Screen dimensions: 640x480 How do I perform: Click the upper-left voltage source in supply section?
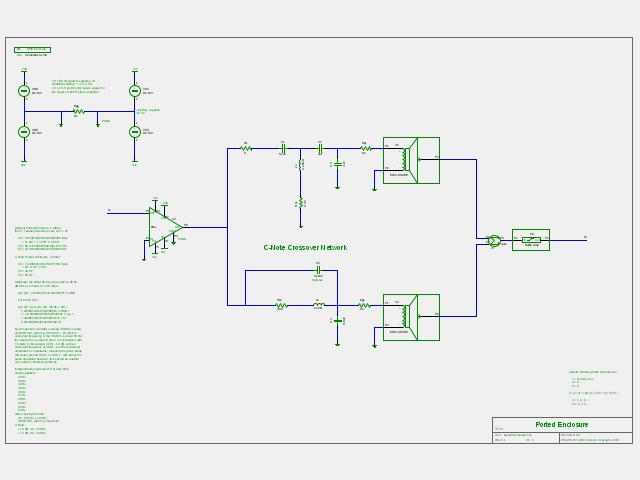(24, 91)
